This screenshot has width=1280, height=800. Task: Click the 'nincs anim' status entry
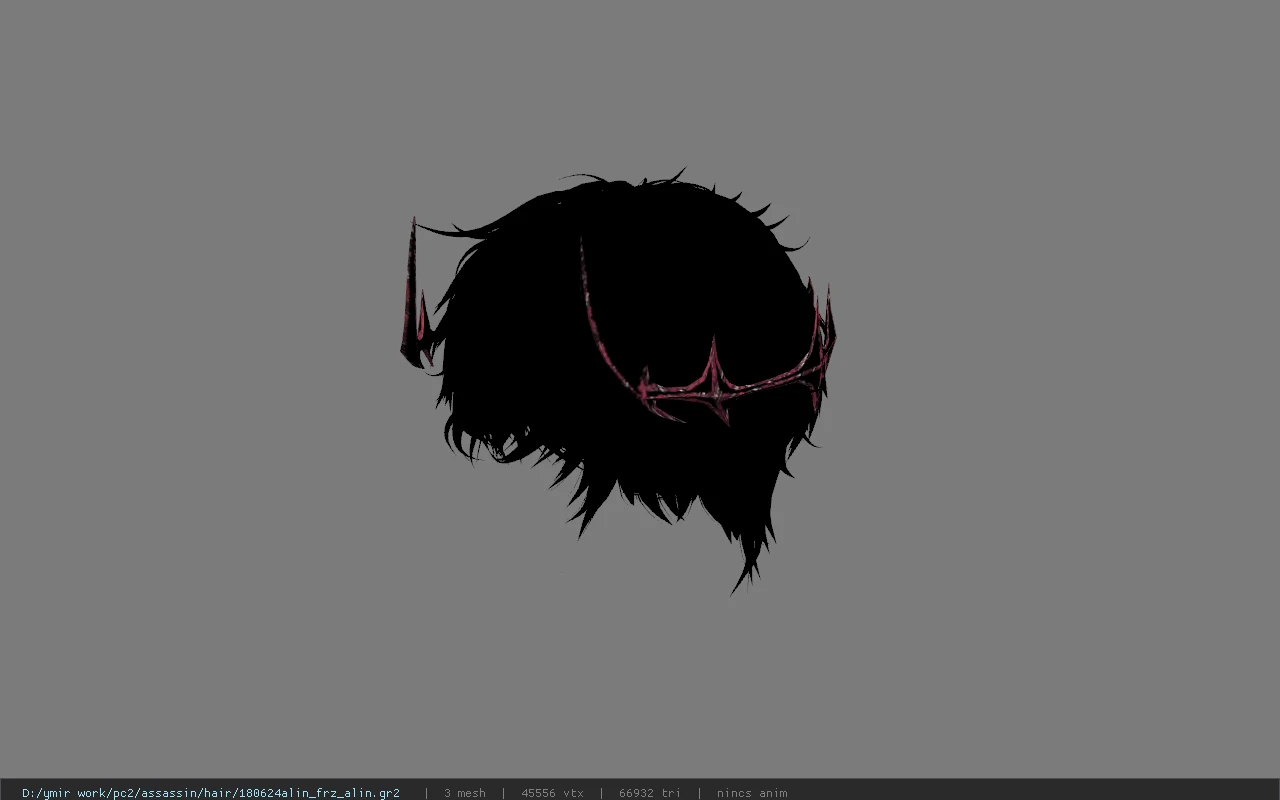pos(752,793)
